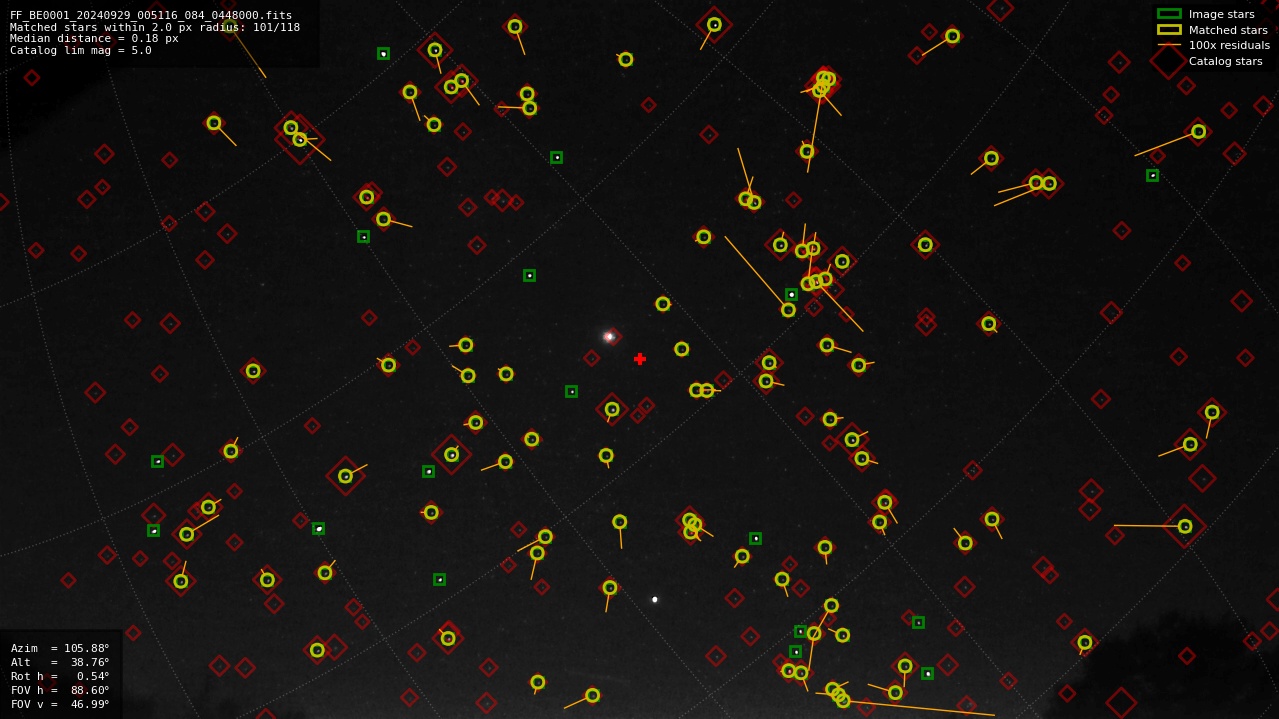Click the 'Azim = 105.88°' readout

(60, 648)
